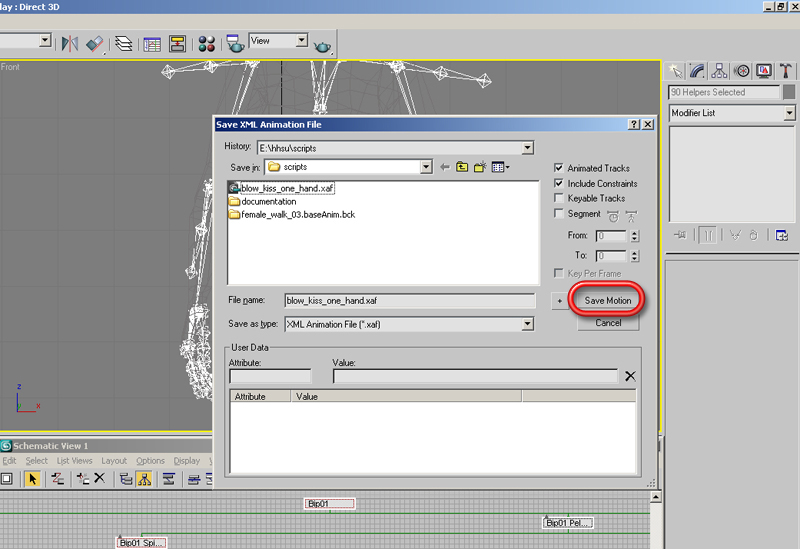
Task: Click the Schematic View hierarchy mode icon
Action: pos(126,479)
